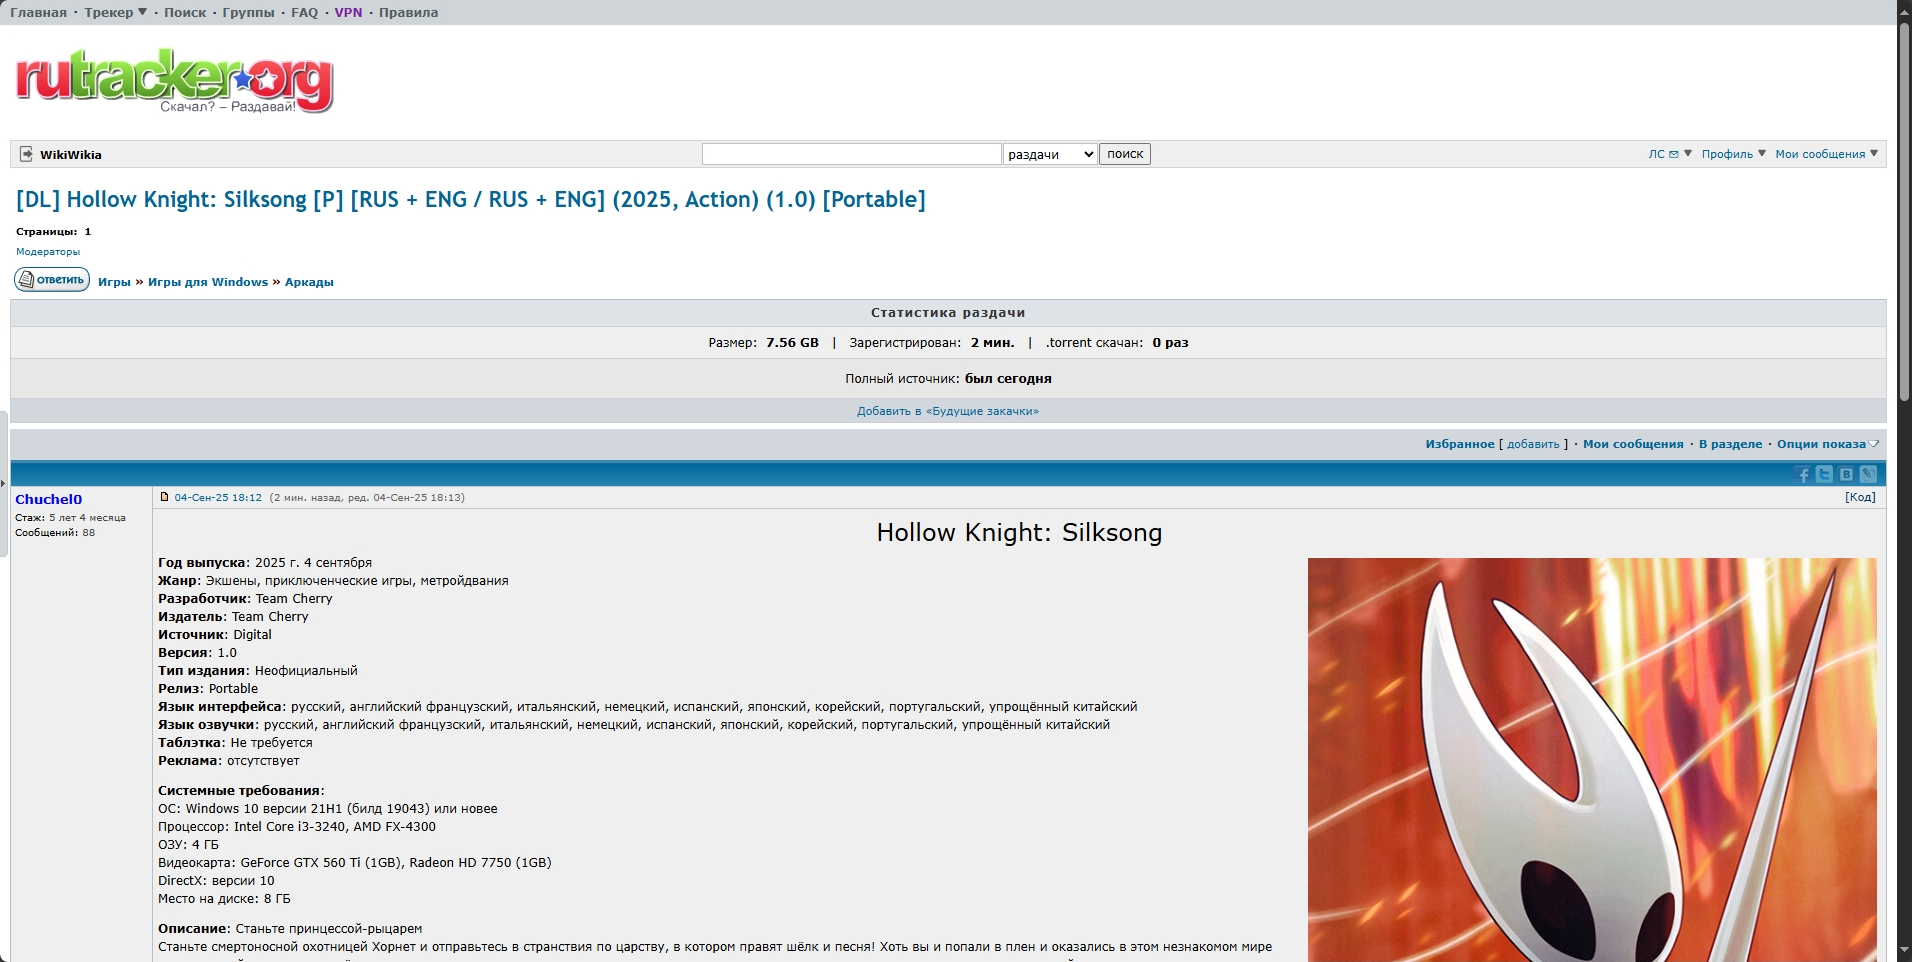
Task: Expand the left sidebar arrow handle
Action: 3,483
